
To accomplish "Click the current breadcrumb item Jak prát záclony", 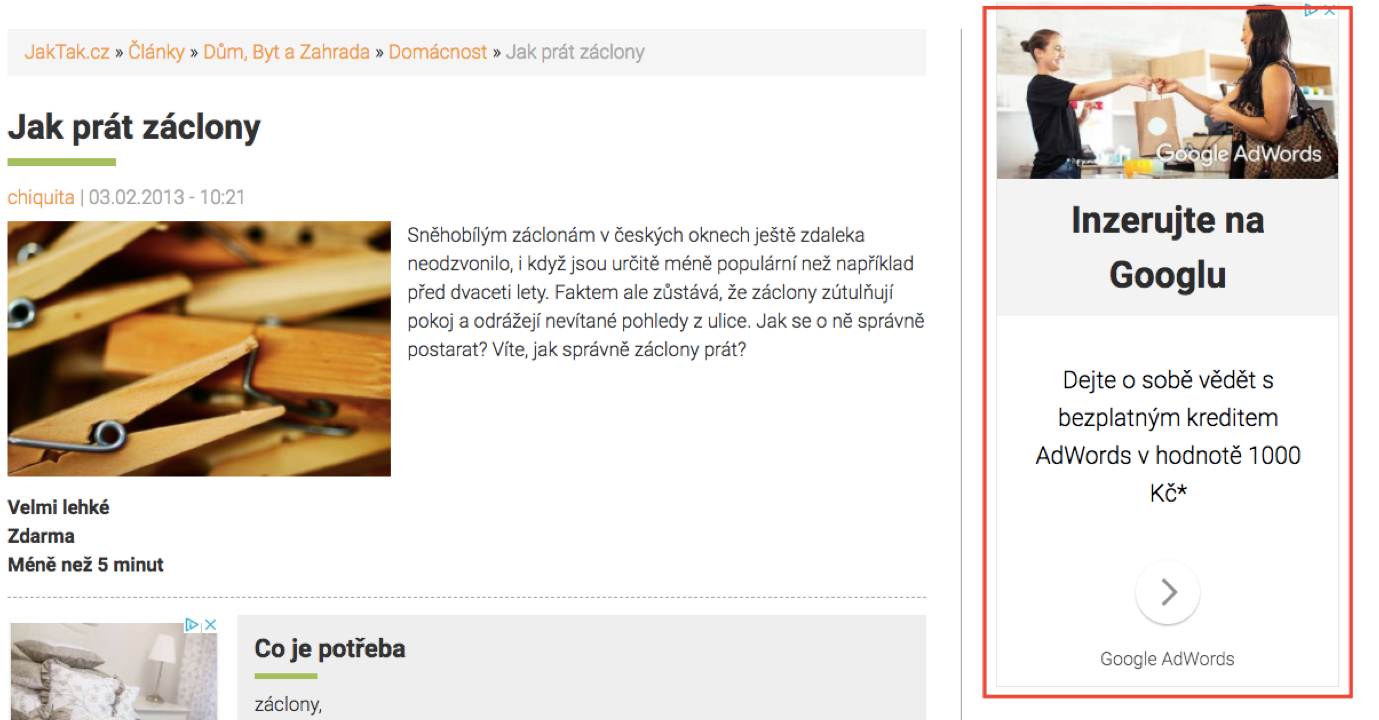I will 575,52.
